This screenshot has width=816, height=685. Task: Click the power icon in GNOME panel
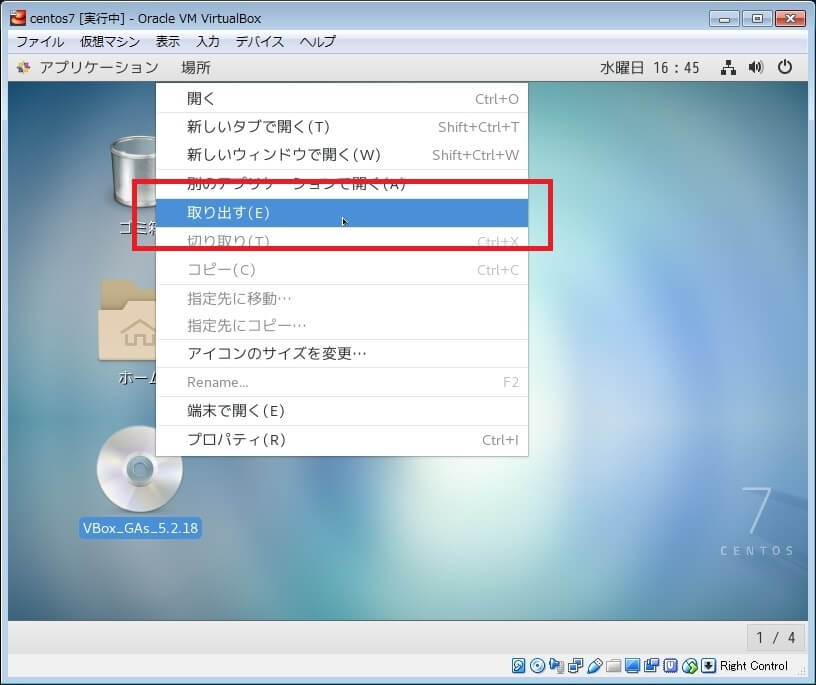785,68
